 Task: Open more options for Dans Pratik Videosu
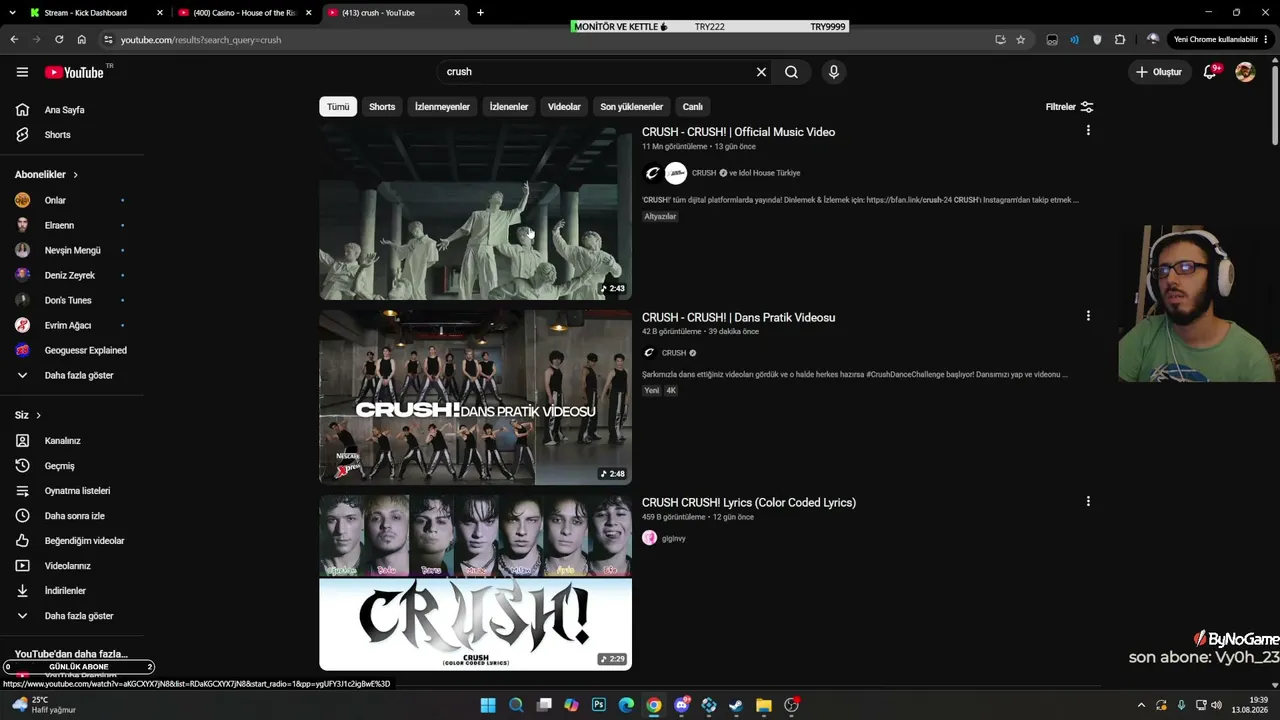coord(1088,316)
